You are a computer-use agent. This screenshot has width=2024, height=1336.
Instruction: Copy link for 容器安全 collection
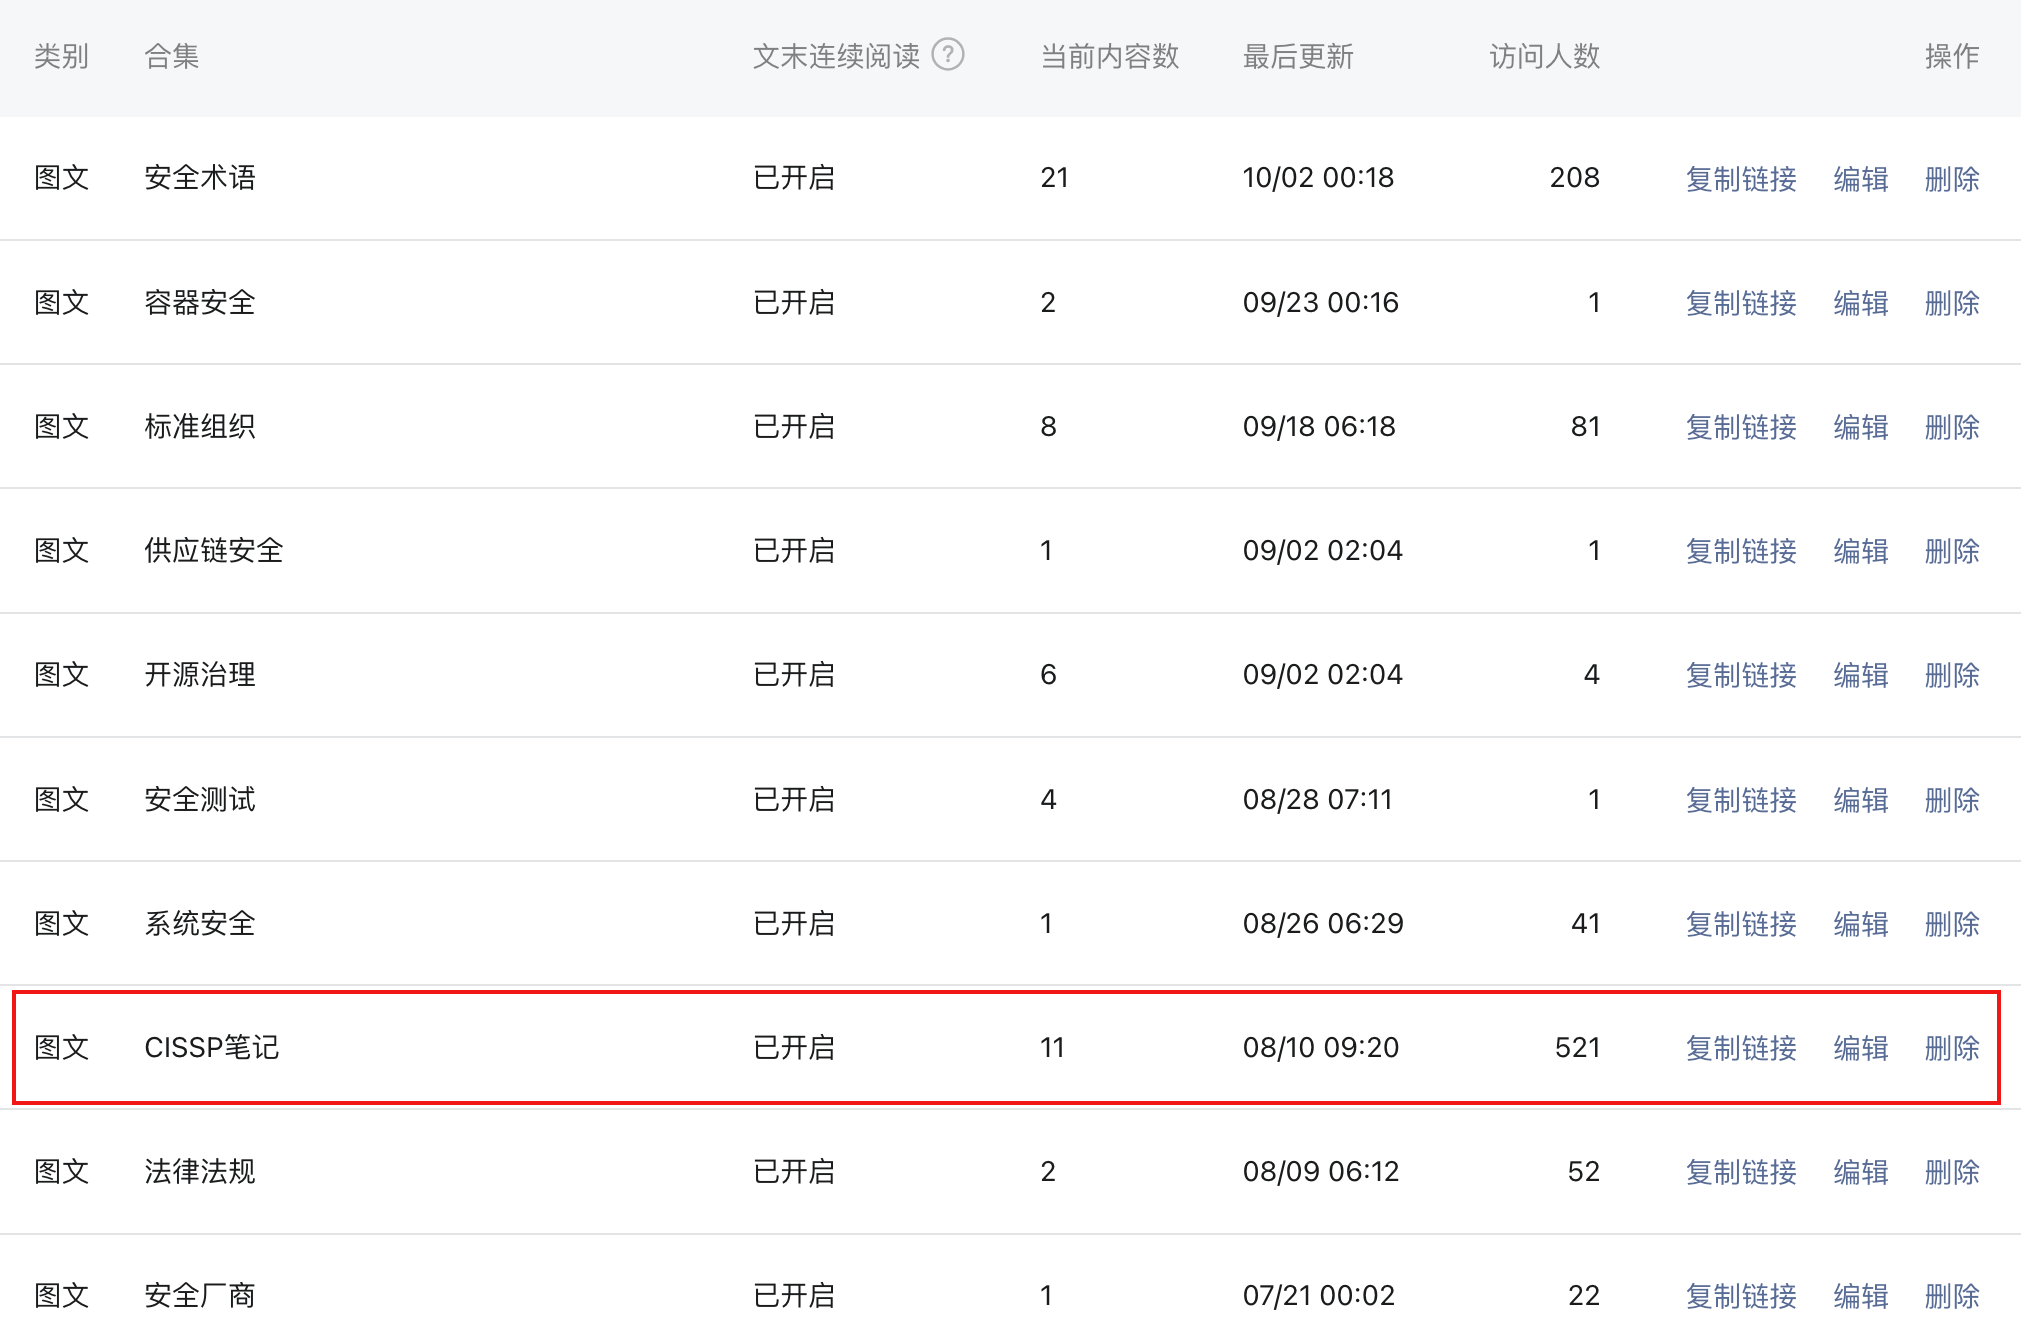pos(1741,303)
